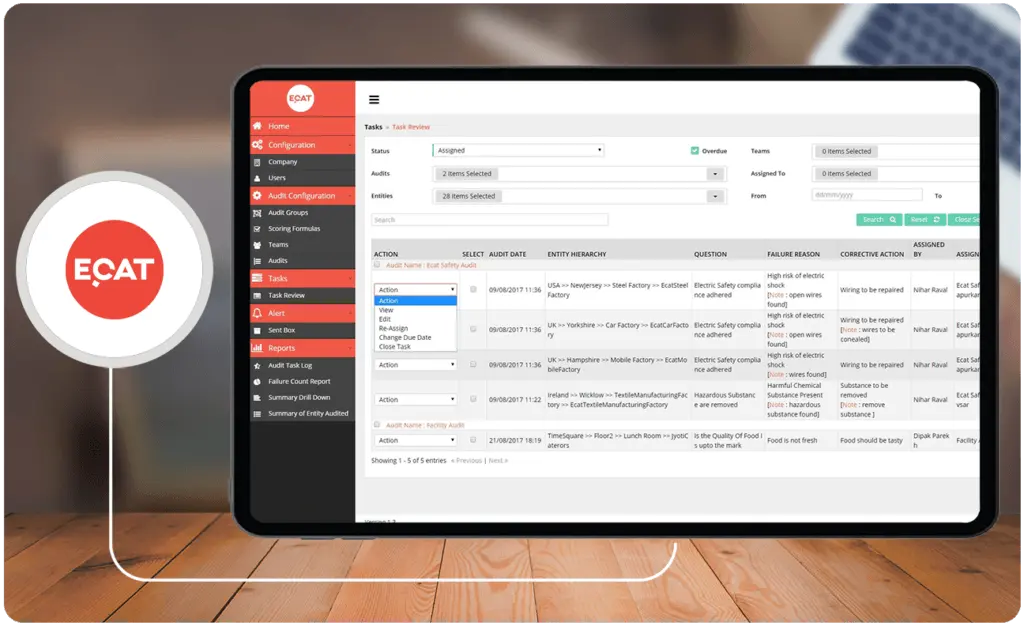Click the Close button next to Reset
1024x626 pixels.
click(964, 219)
